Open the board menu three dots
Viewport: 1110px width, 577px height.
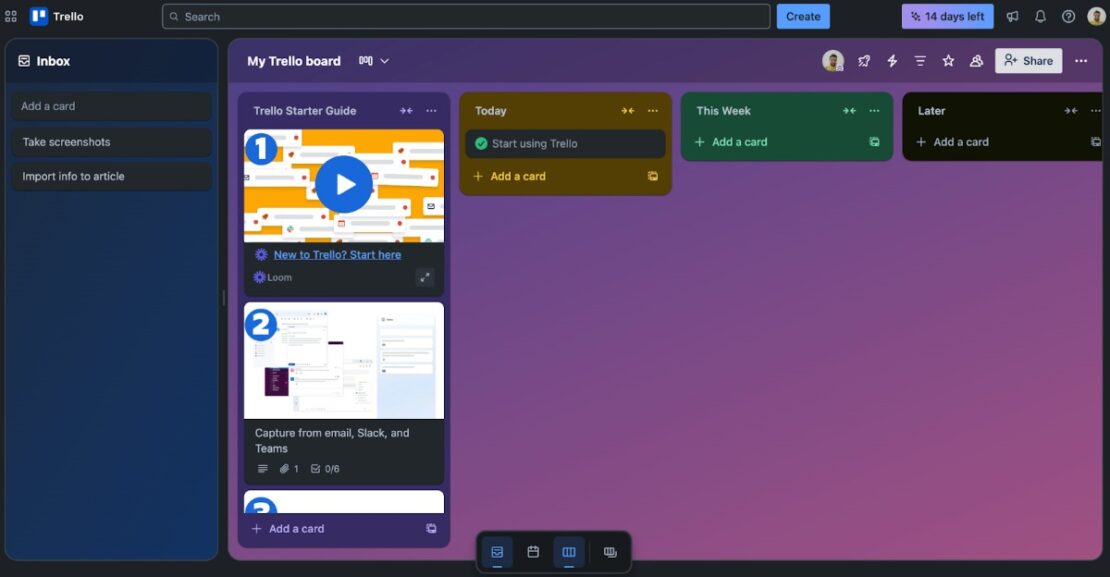tap(1081, 61)
